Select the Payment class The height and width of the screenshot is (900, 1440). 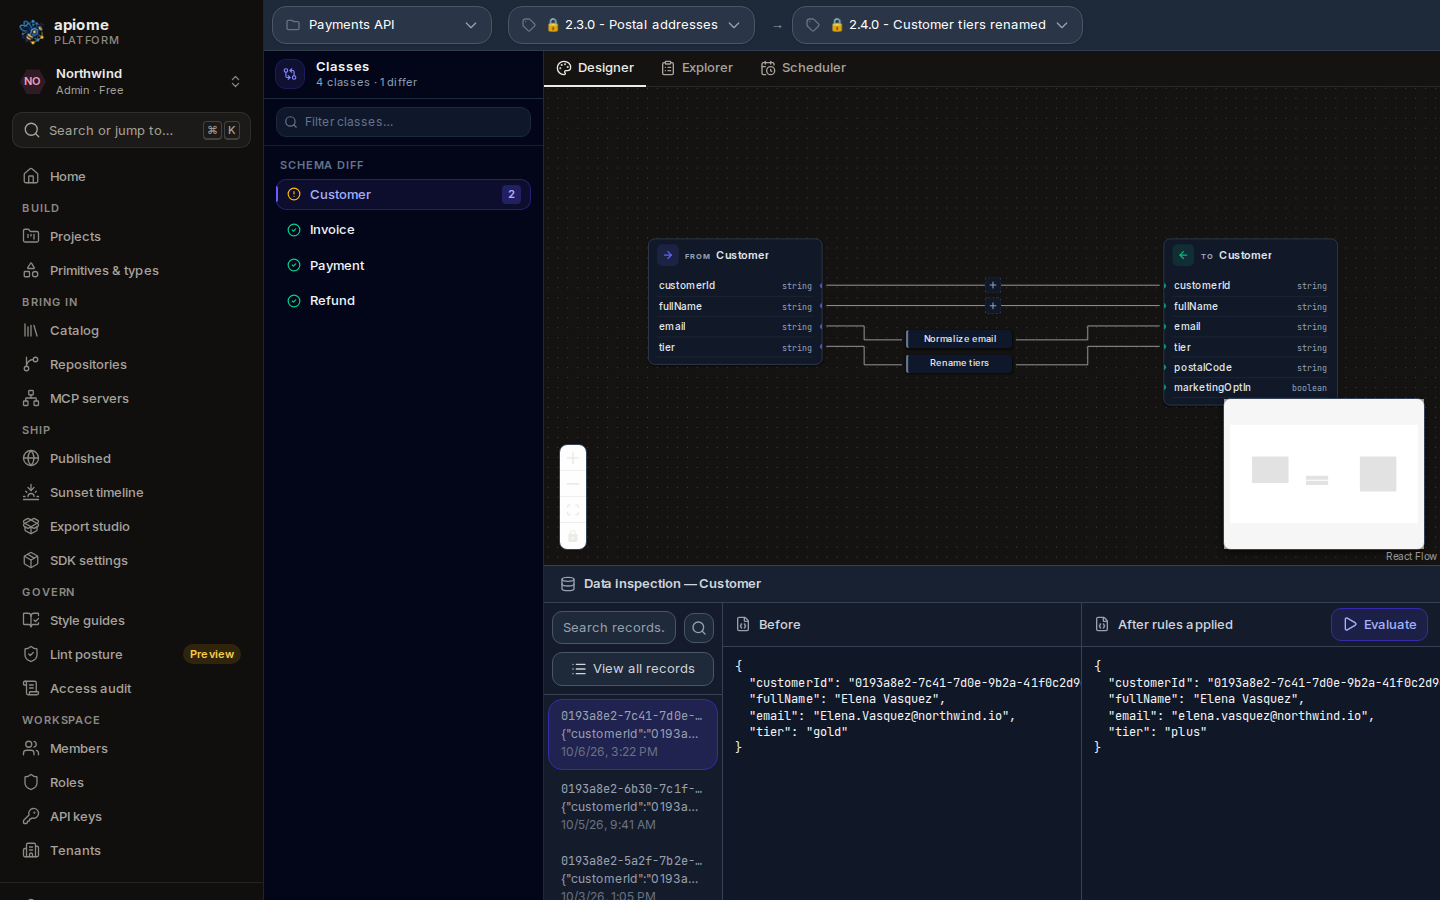click(403, 265)
